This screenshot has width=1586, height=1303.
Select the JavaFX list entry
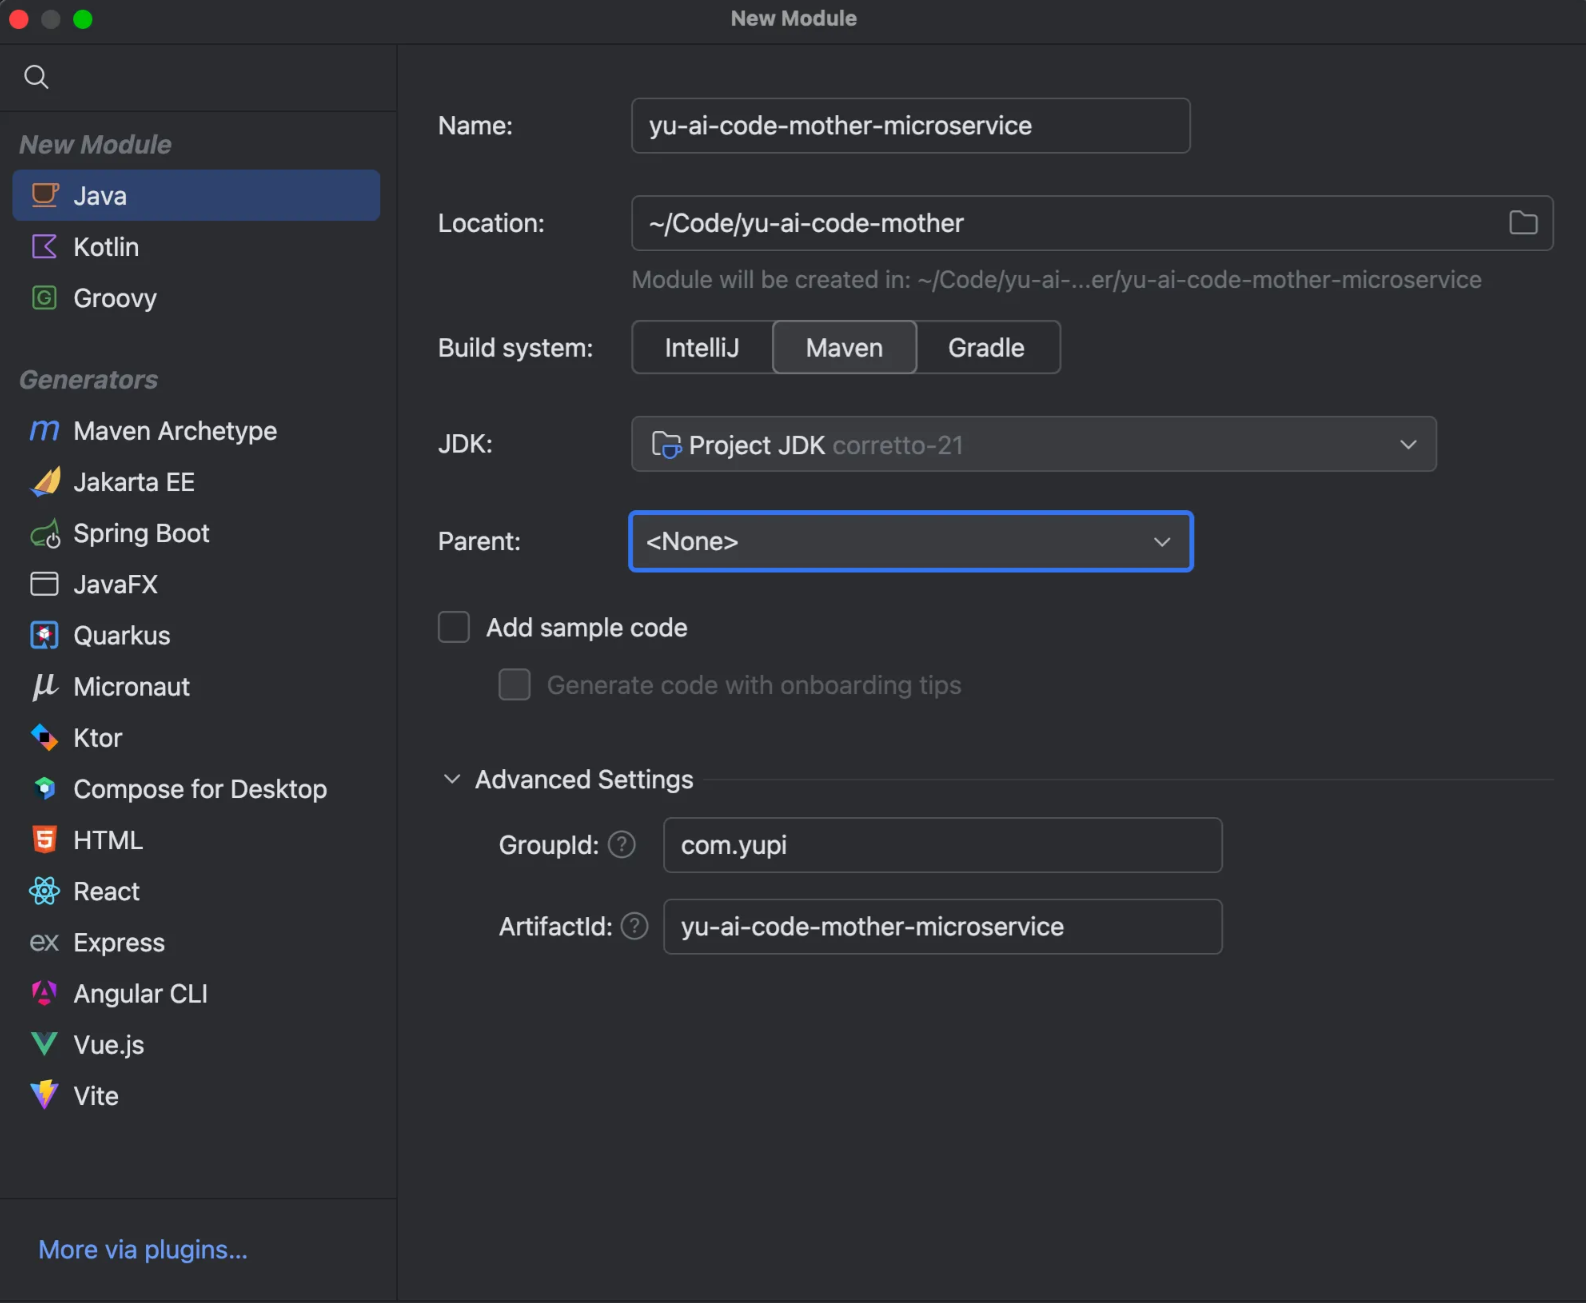point(196,584)
